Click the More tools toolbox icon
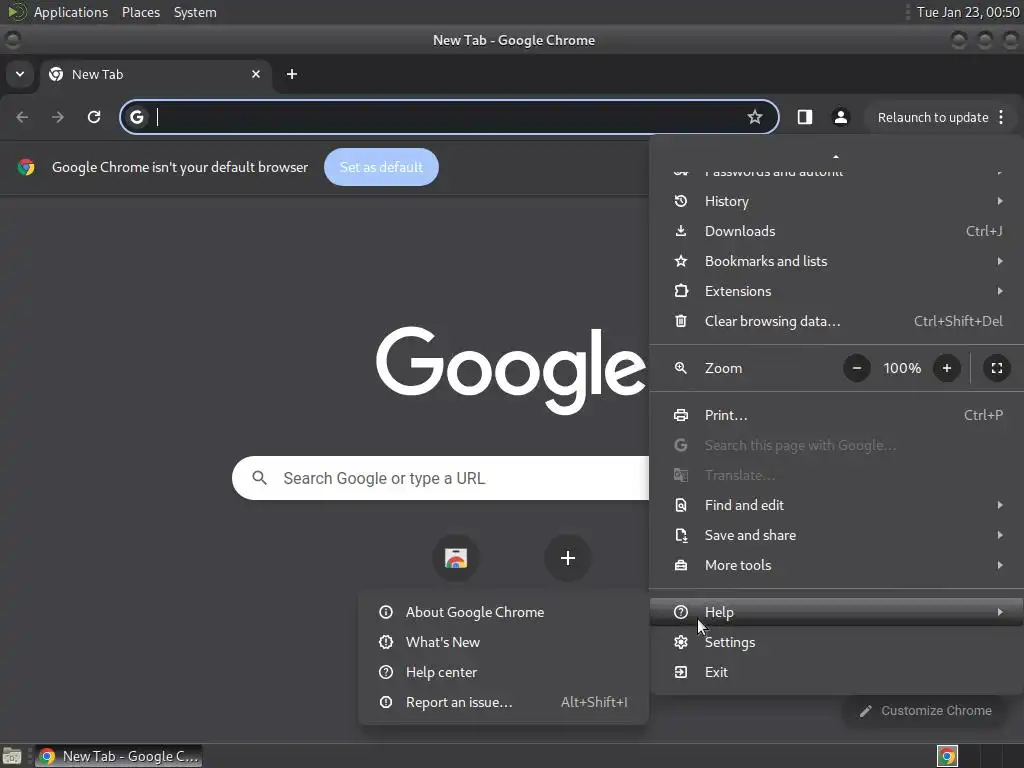The image size is (1024, 768). [680, 566]
